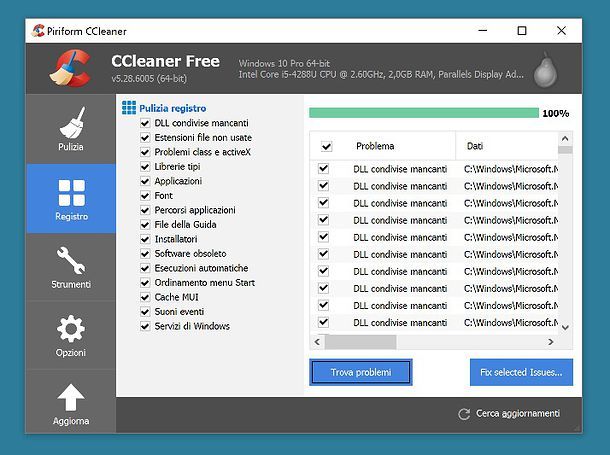610x455 pixels.
Task: Uncheck Percorsi applicazioni option
Action: (145, 210)
